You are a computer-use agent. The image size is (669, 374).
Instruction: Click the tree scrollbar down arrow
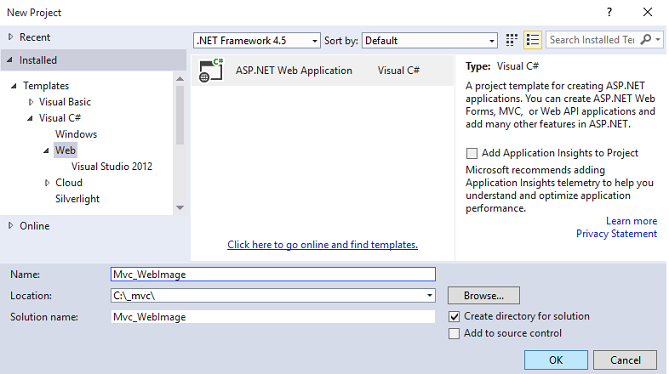click(x=180, y=208)
